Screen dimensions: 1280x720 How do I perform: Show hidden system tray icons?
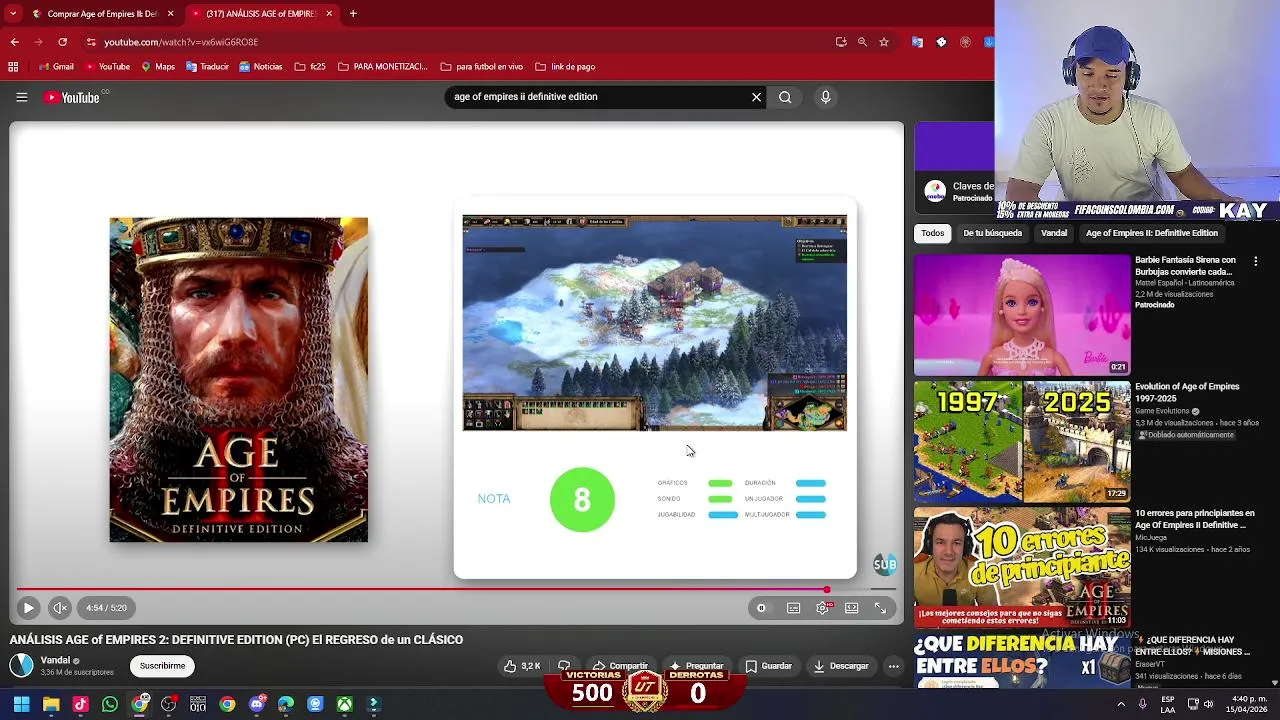click(x=1120, y=705)
